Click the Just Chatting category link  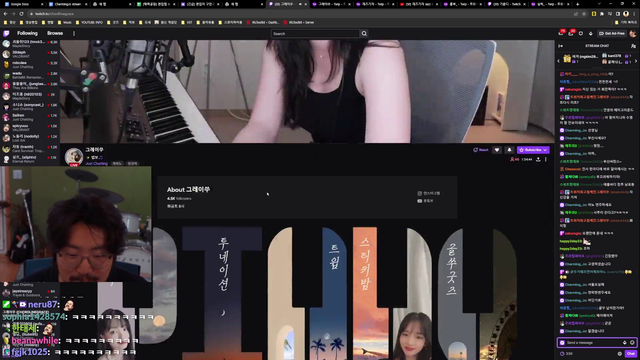pyautogui.click(x=96, y=163)
